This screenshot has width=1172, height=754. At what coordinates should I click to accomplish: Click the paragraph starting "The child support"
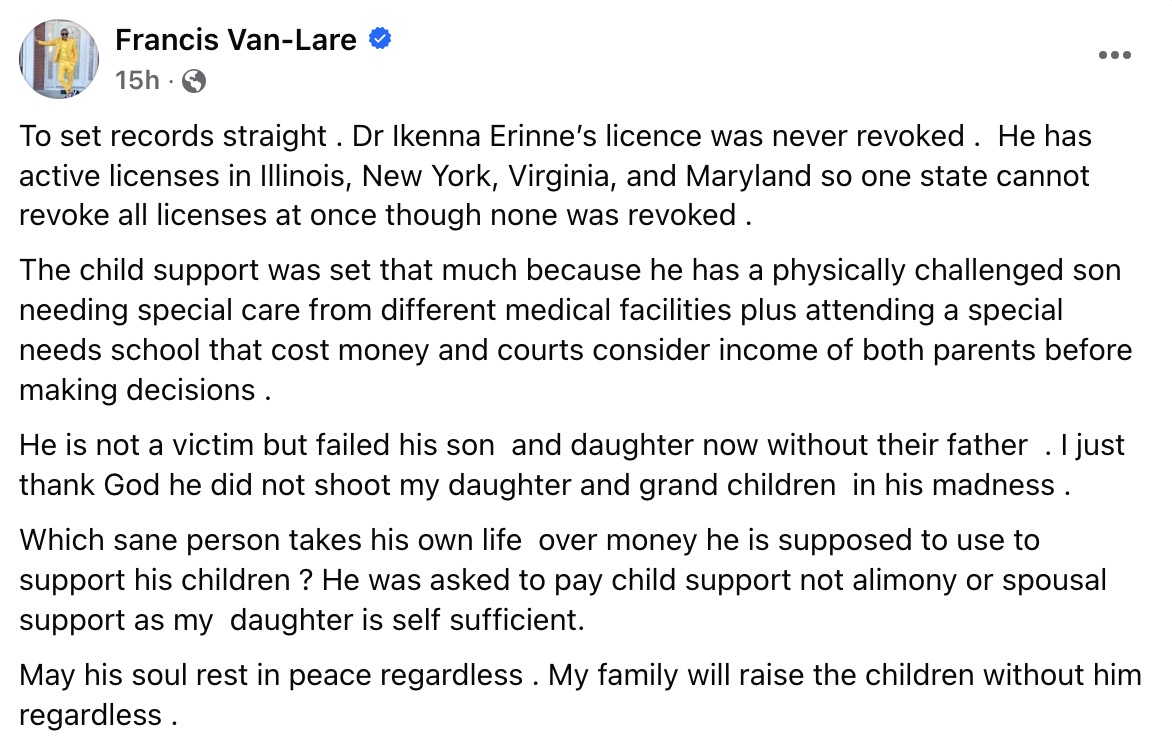(x=575, y=330)
